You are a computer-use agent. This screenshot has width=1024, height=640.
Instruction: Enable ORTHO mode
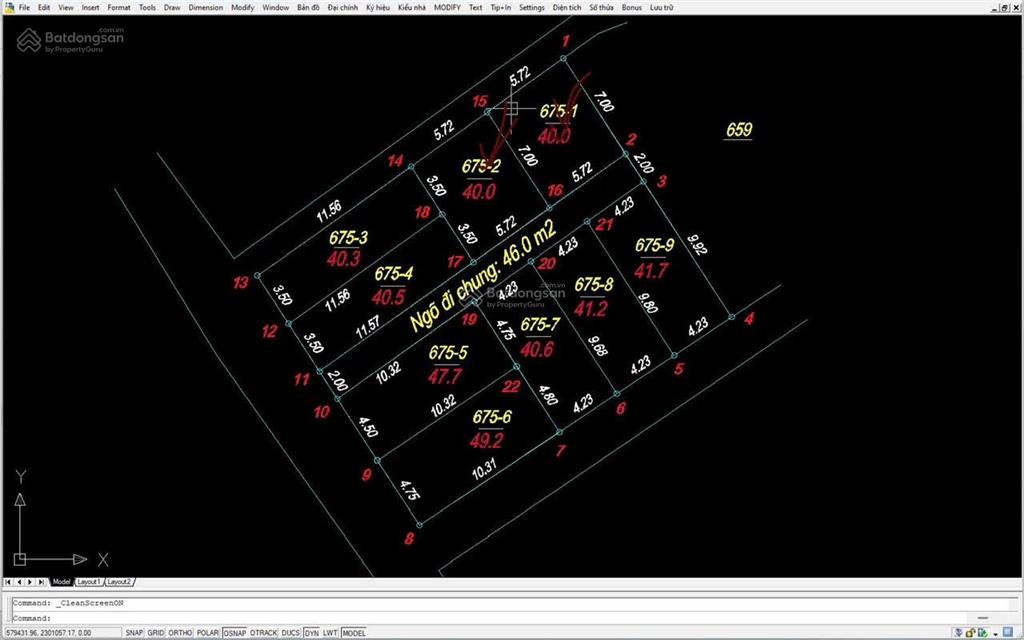tap(180, 633)
